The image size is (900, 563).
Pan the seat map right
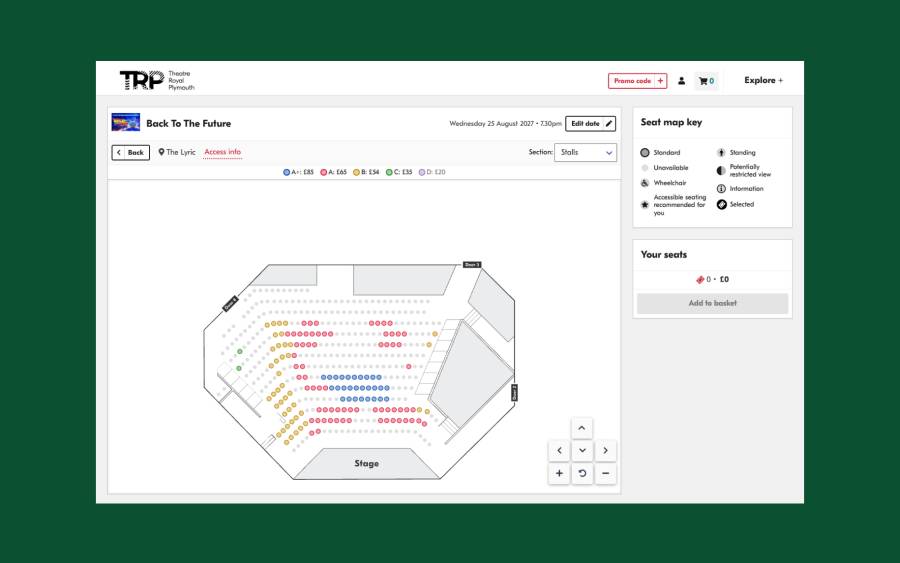pos(605,451)
